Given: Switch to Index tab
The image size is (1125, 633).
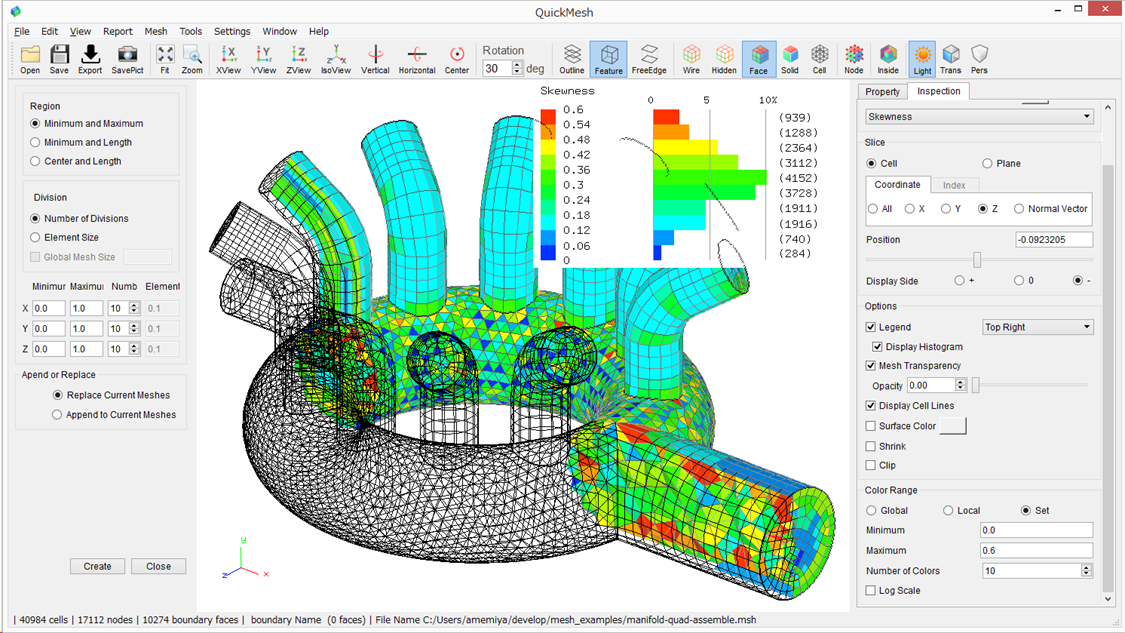Looking at the screenshot, I should pyautogui.click(x=954, y=185).
